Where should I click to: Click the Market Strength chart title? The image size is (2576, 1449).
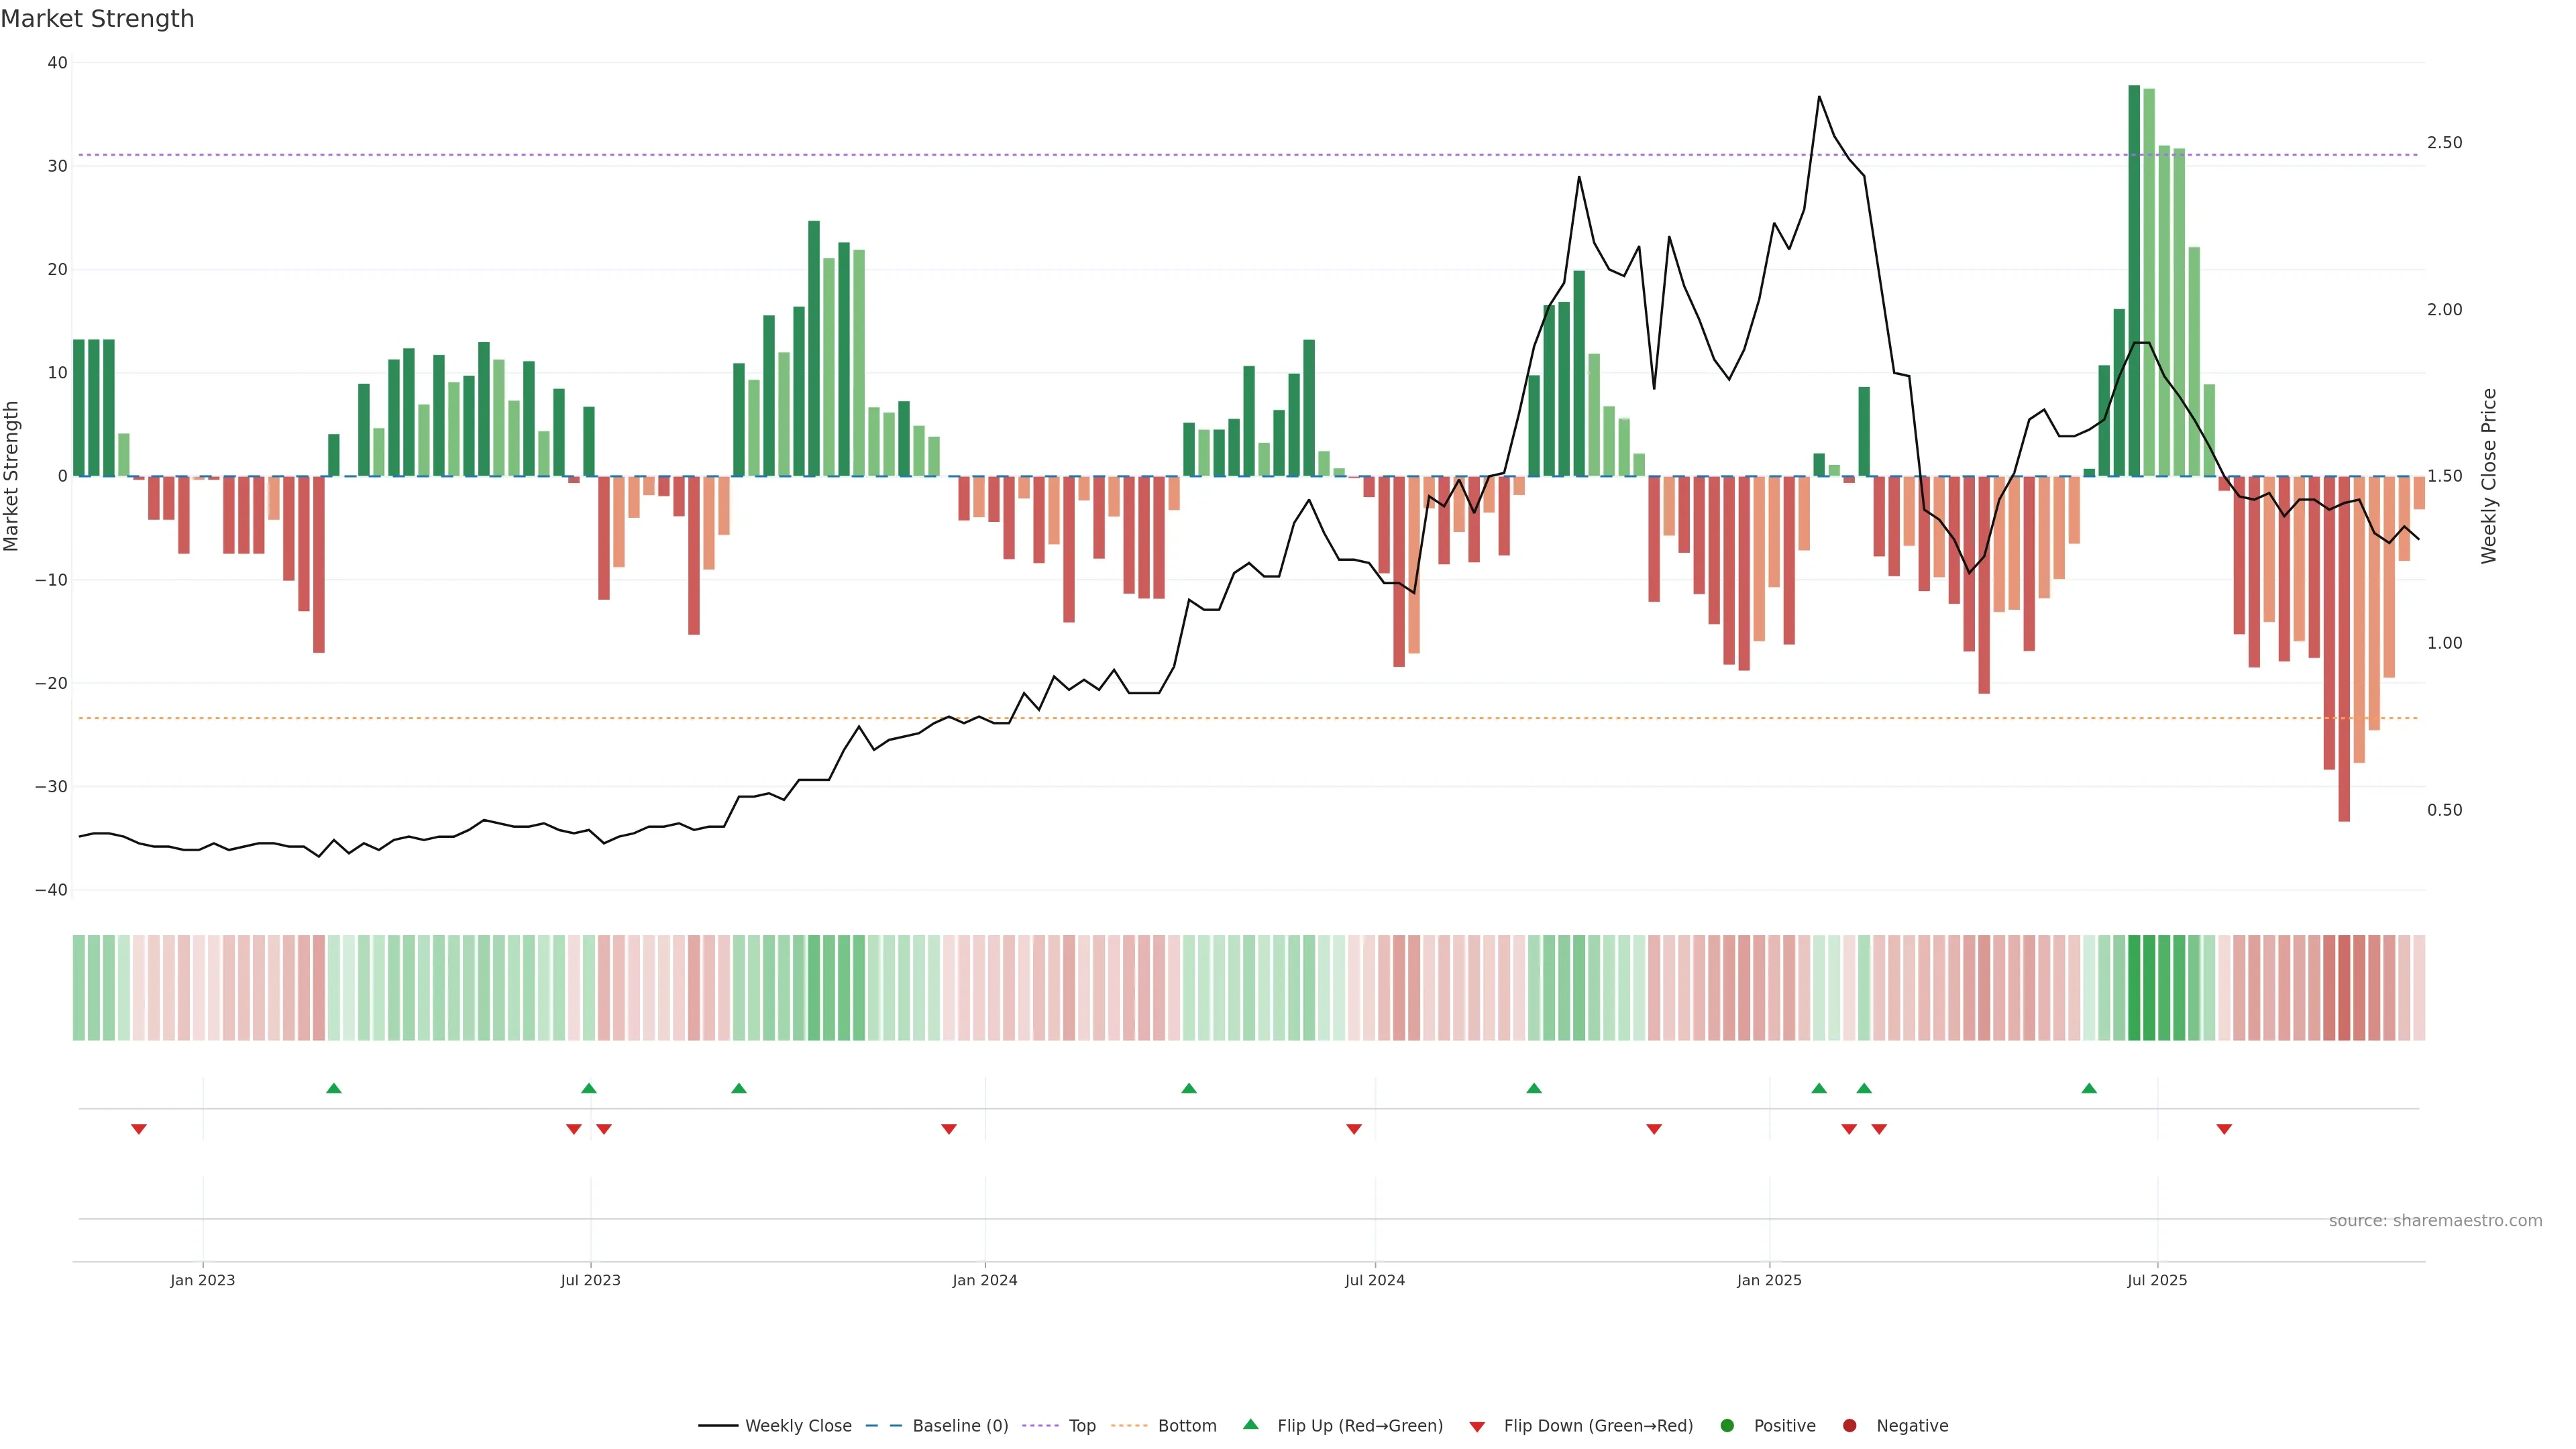click(97, 19)
